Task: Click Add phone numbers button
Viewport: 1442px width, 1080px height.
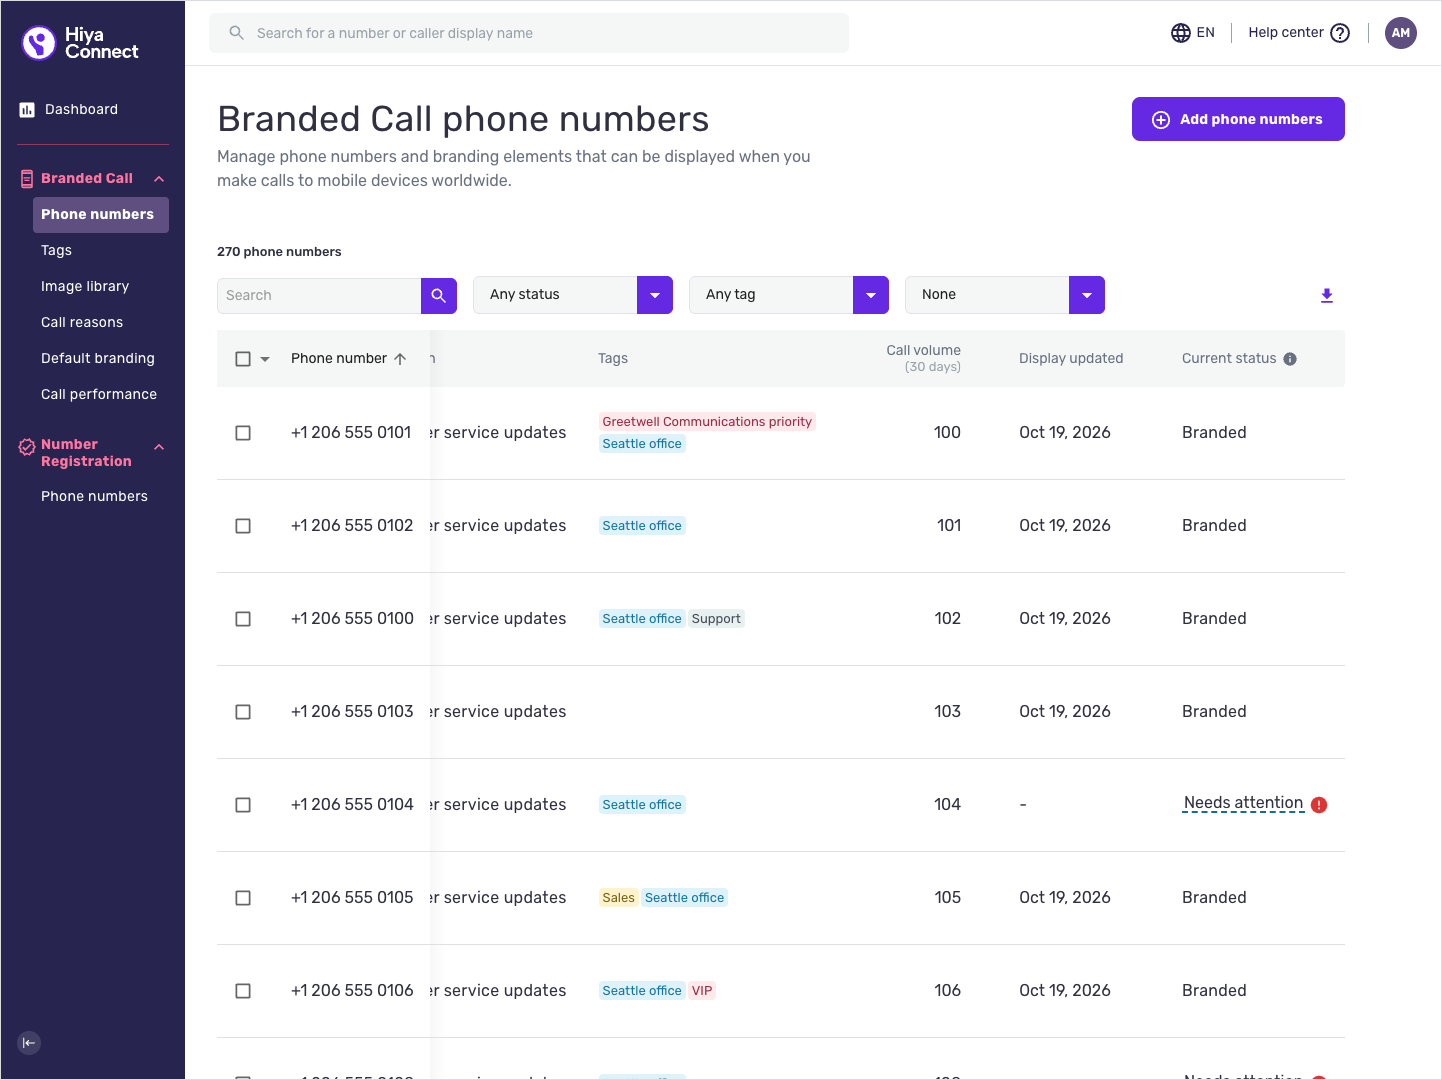Action: click(1238, 119)
